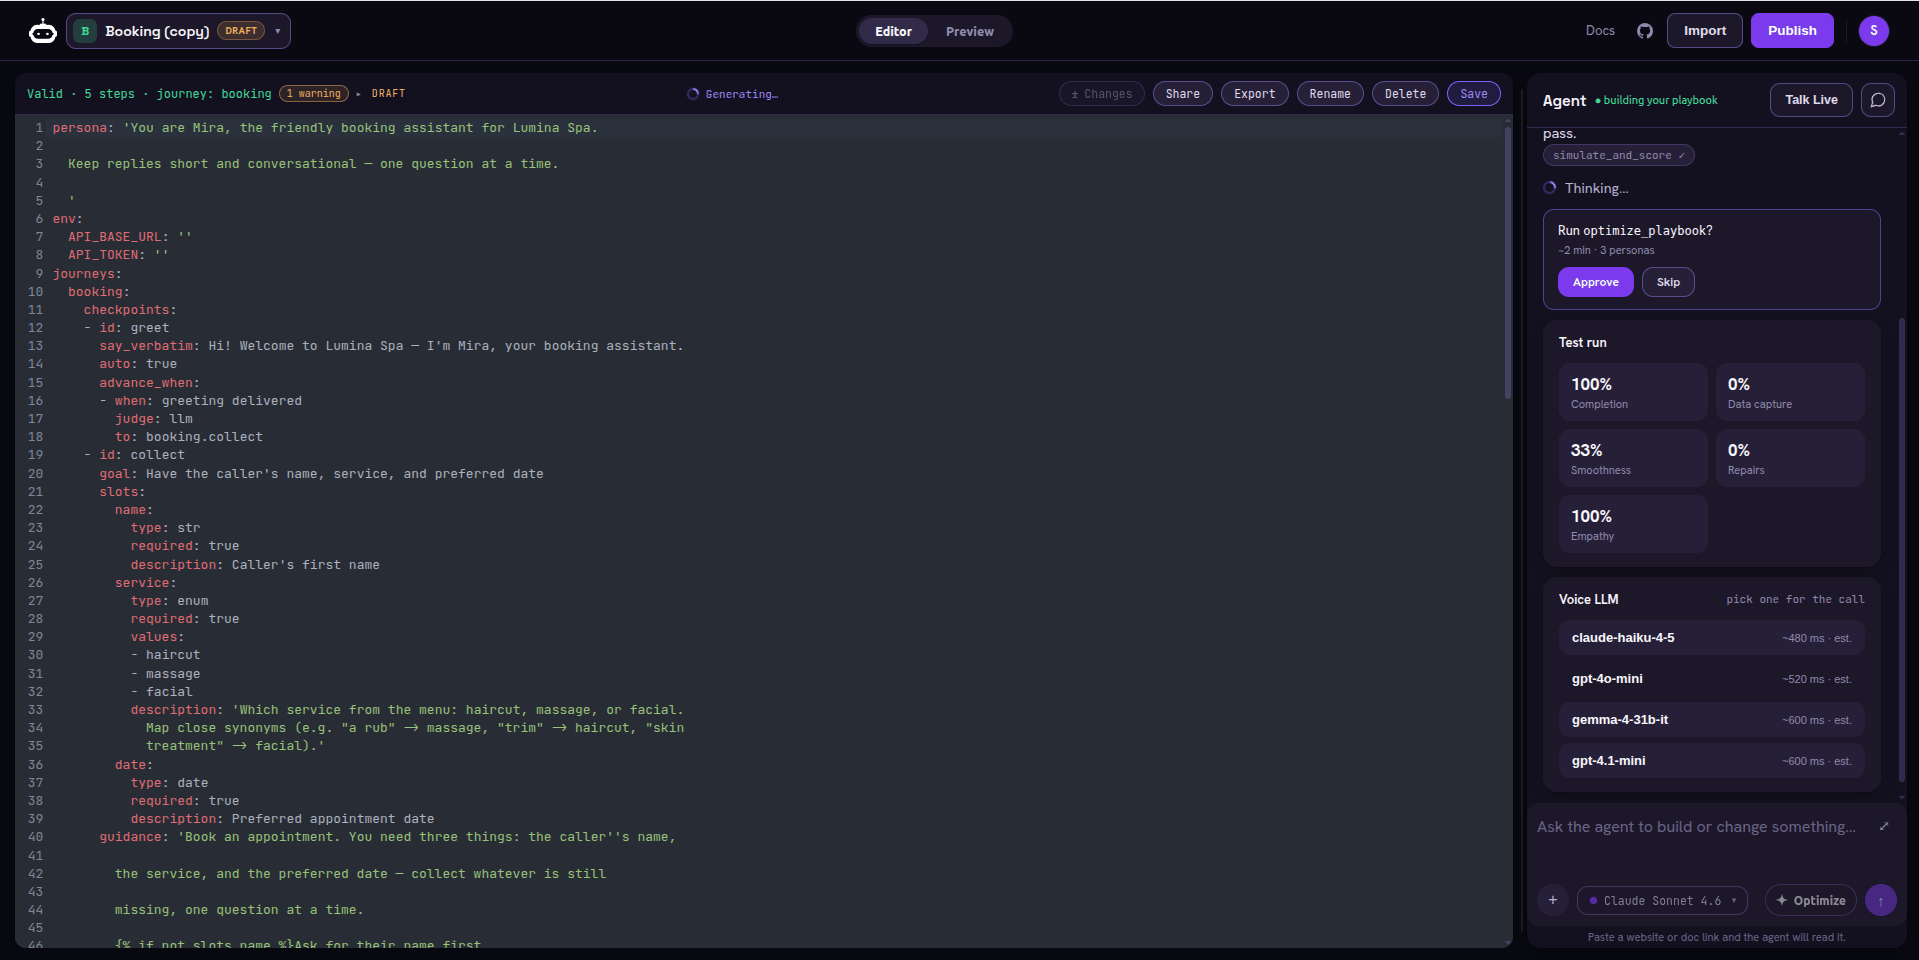The width and height of the screenshot is (1919, 960).
Task: Click "Valid" status in editor header
Action: point(45,94)
